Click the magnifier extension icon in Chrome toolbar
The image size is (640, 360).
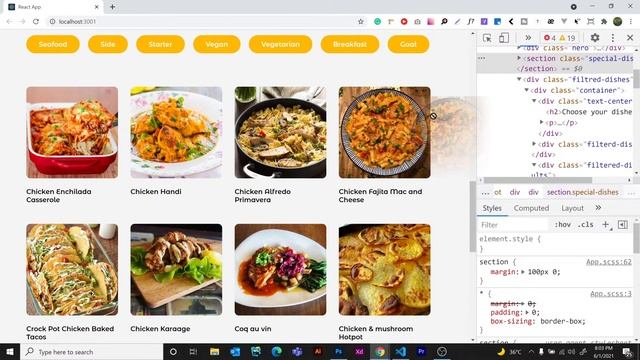pyautogui.click(x=444, y=22)
